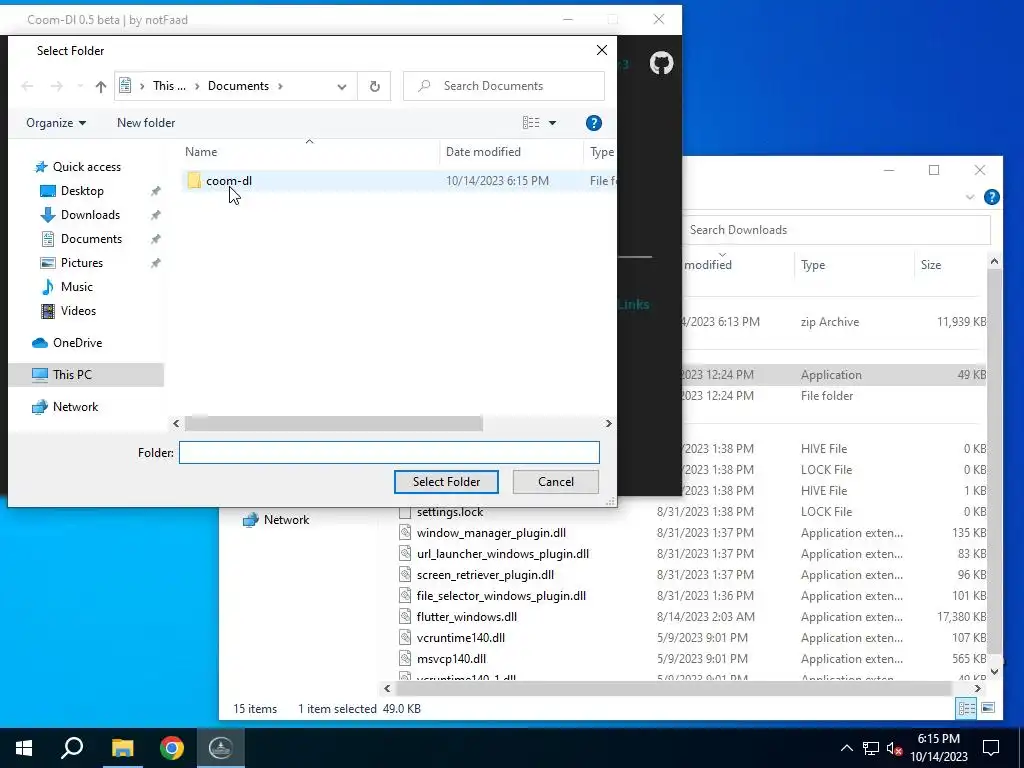The image size is (1024, 768).
Task: Refresh the Documents folder listing
Action: click(374, 86)
